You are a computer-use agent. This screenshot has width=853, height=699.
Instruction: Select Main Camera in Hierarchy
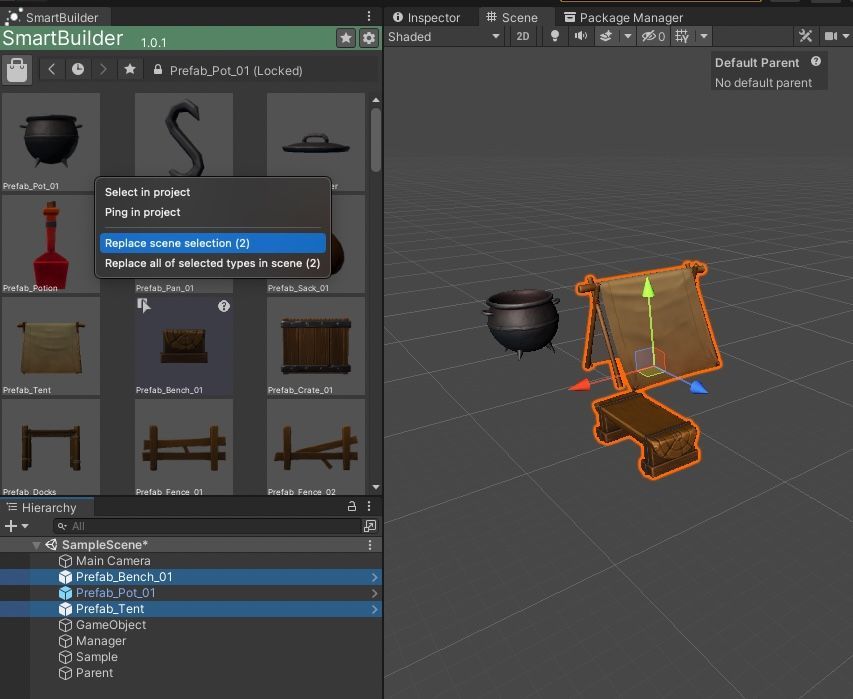pyautogui.click(x=113, y=561)
